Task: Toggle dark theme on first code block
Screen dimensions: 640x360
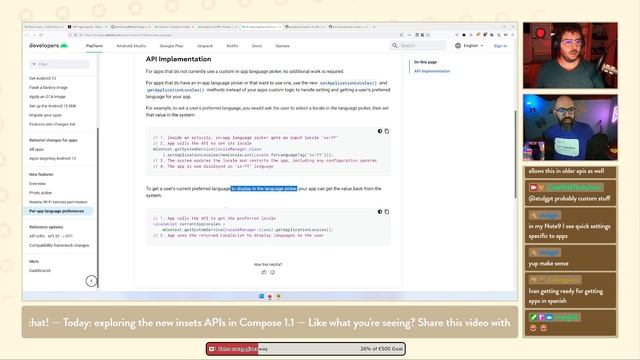Action: pos(380,131)
